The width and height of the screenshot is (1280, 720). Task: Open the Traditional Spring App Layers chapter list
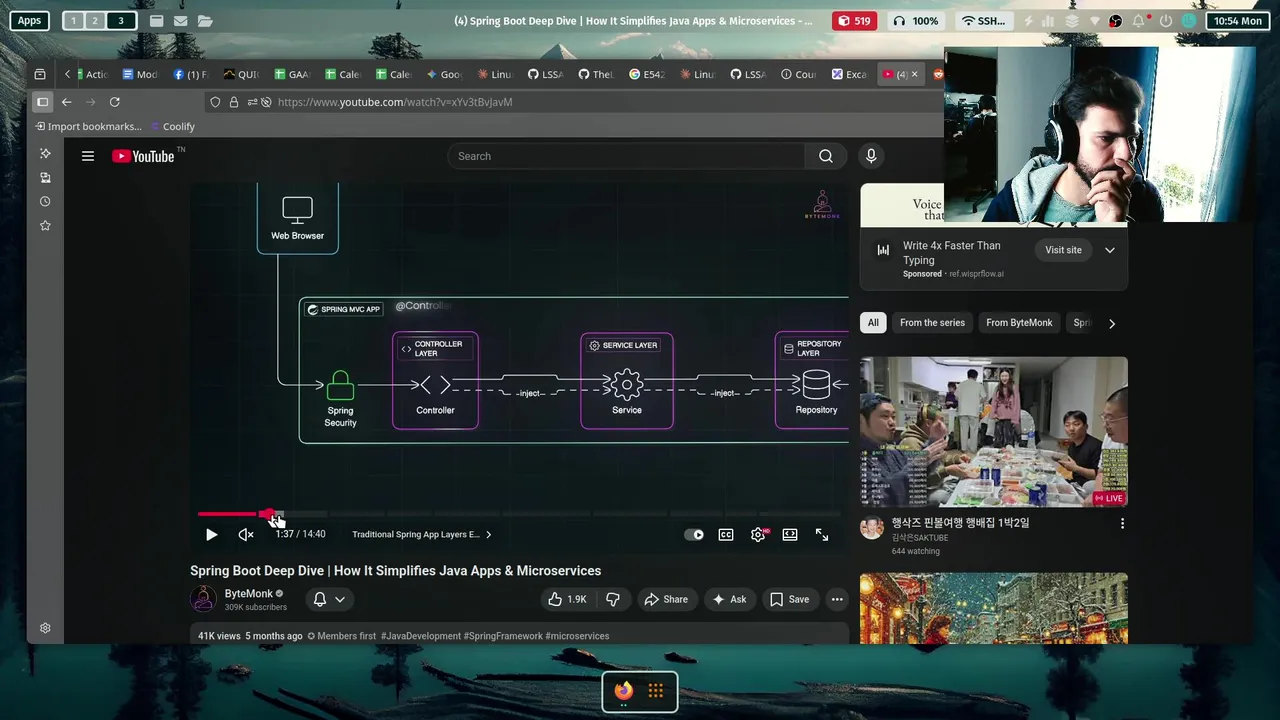[x=421, y=535]
